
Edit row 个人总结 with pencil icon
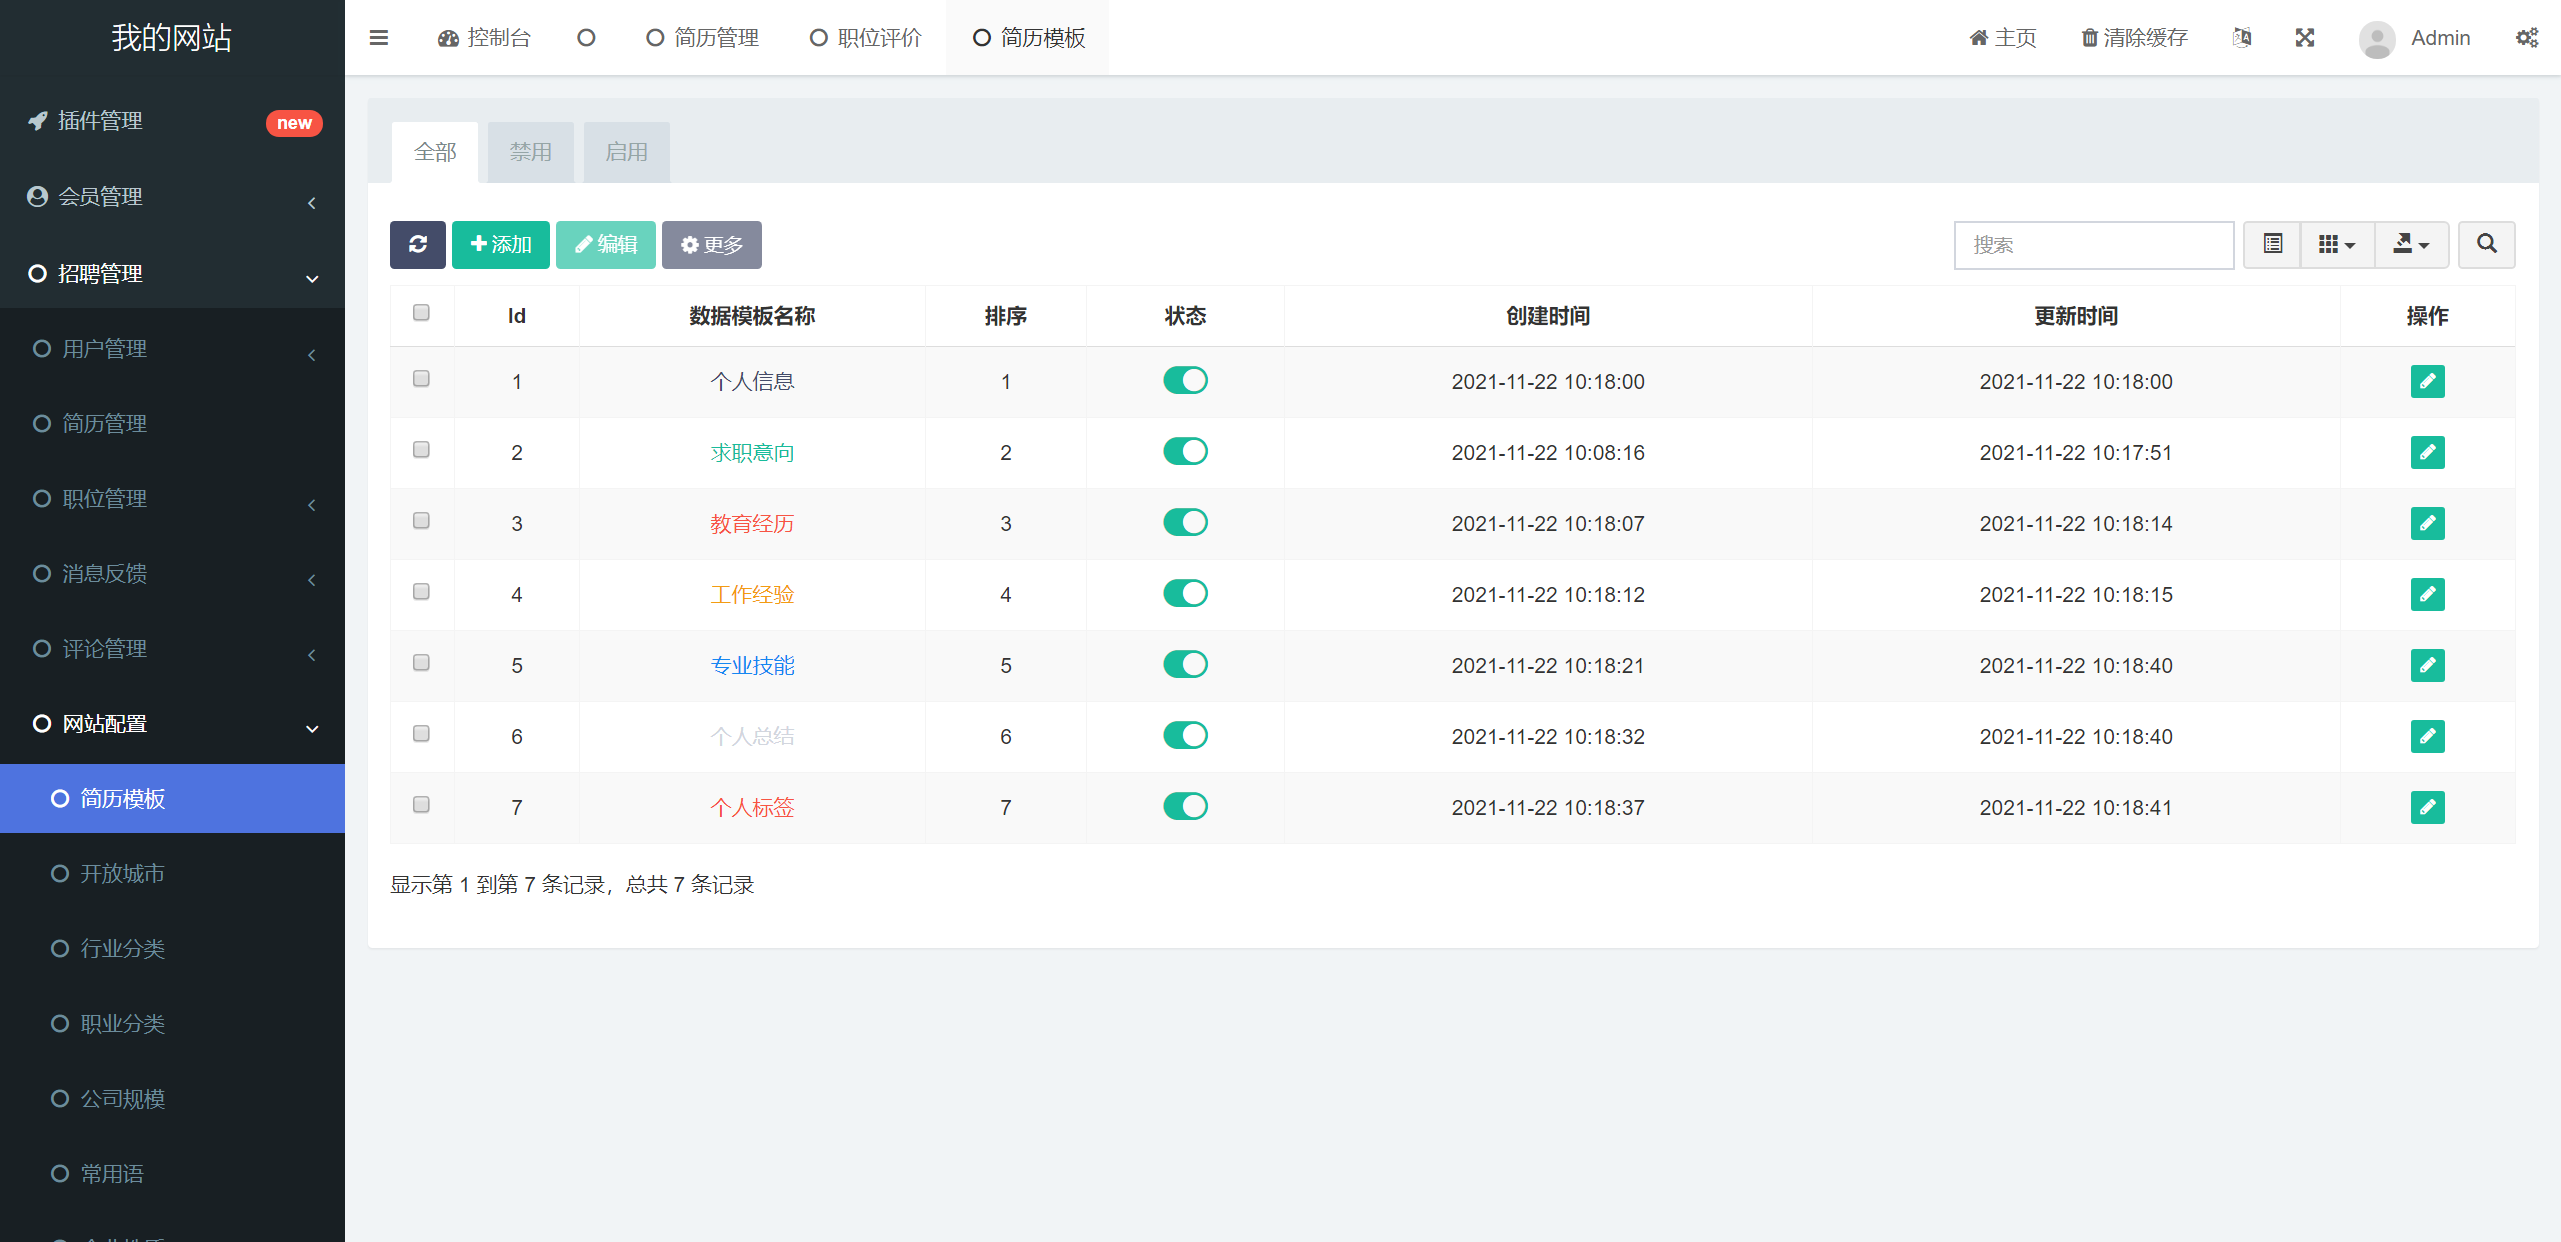pos(2427,736)
